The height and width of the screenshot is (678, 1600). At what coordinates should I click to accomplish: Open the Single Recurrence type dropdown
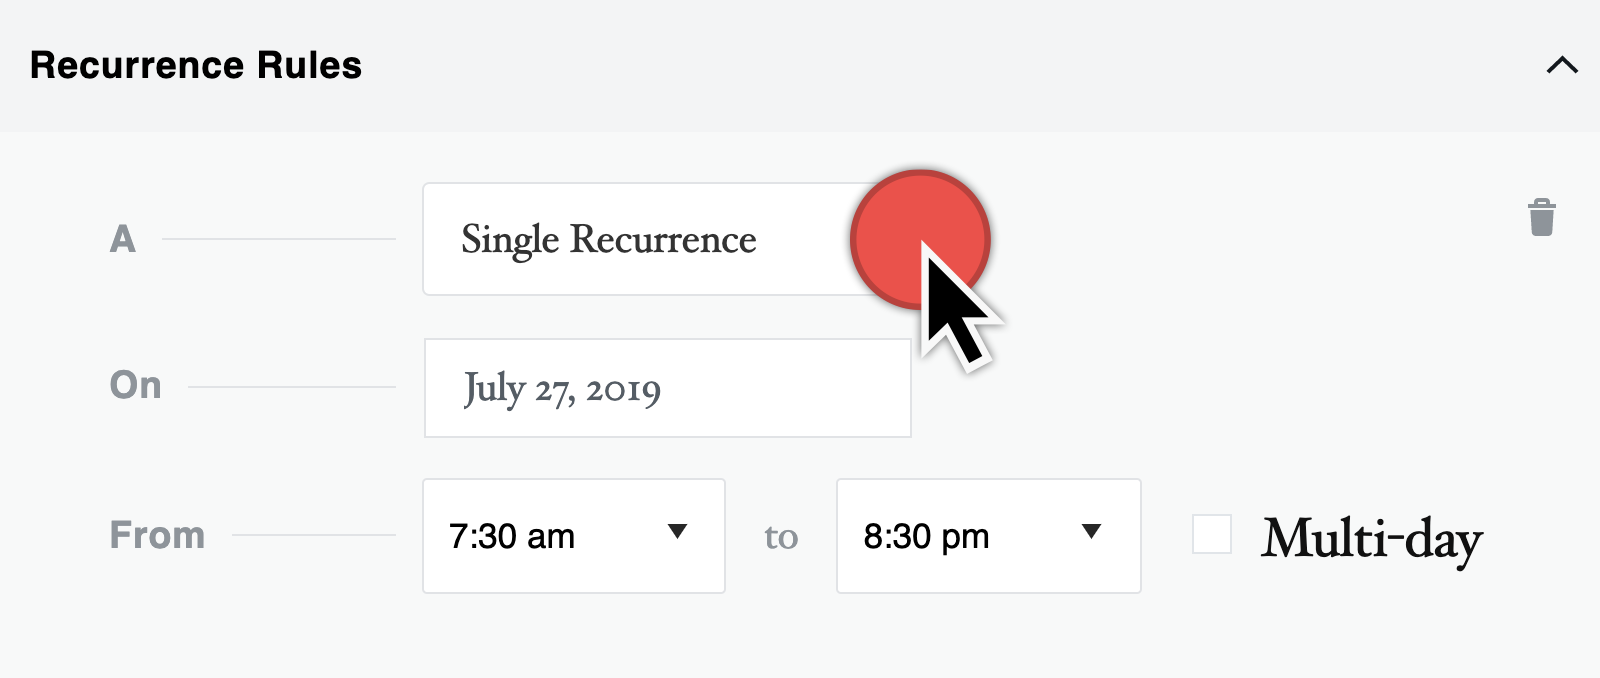click(x=660, y=239)
